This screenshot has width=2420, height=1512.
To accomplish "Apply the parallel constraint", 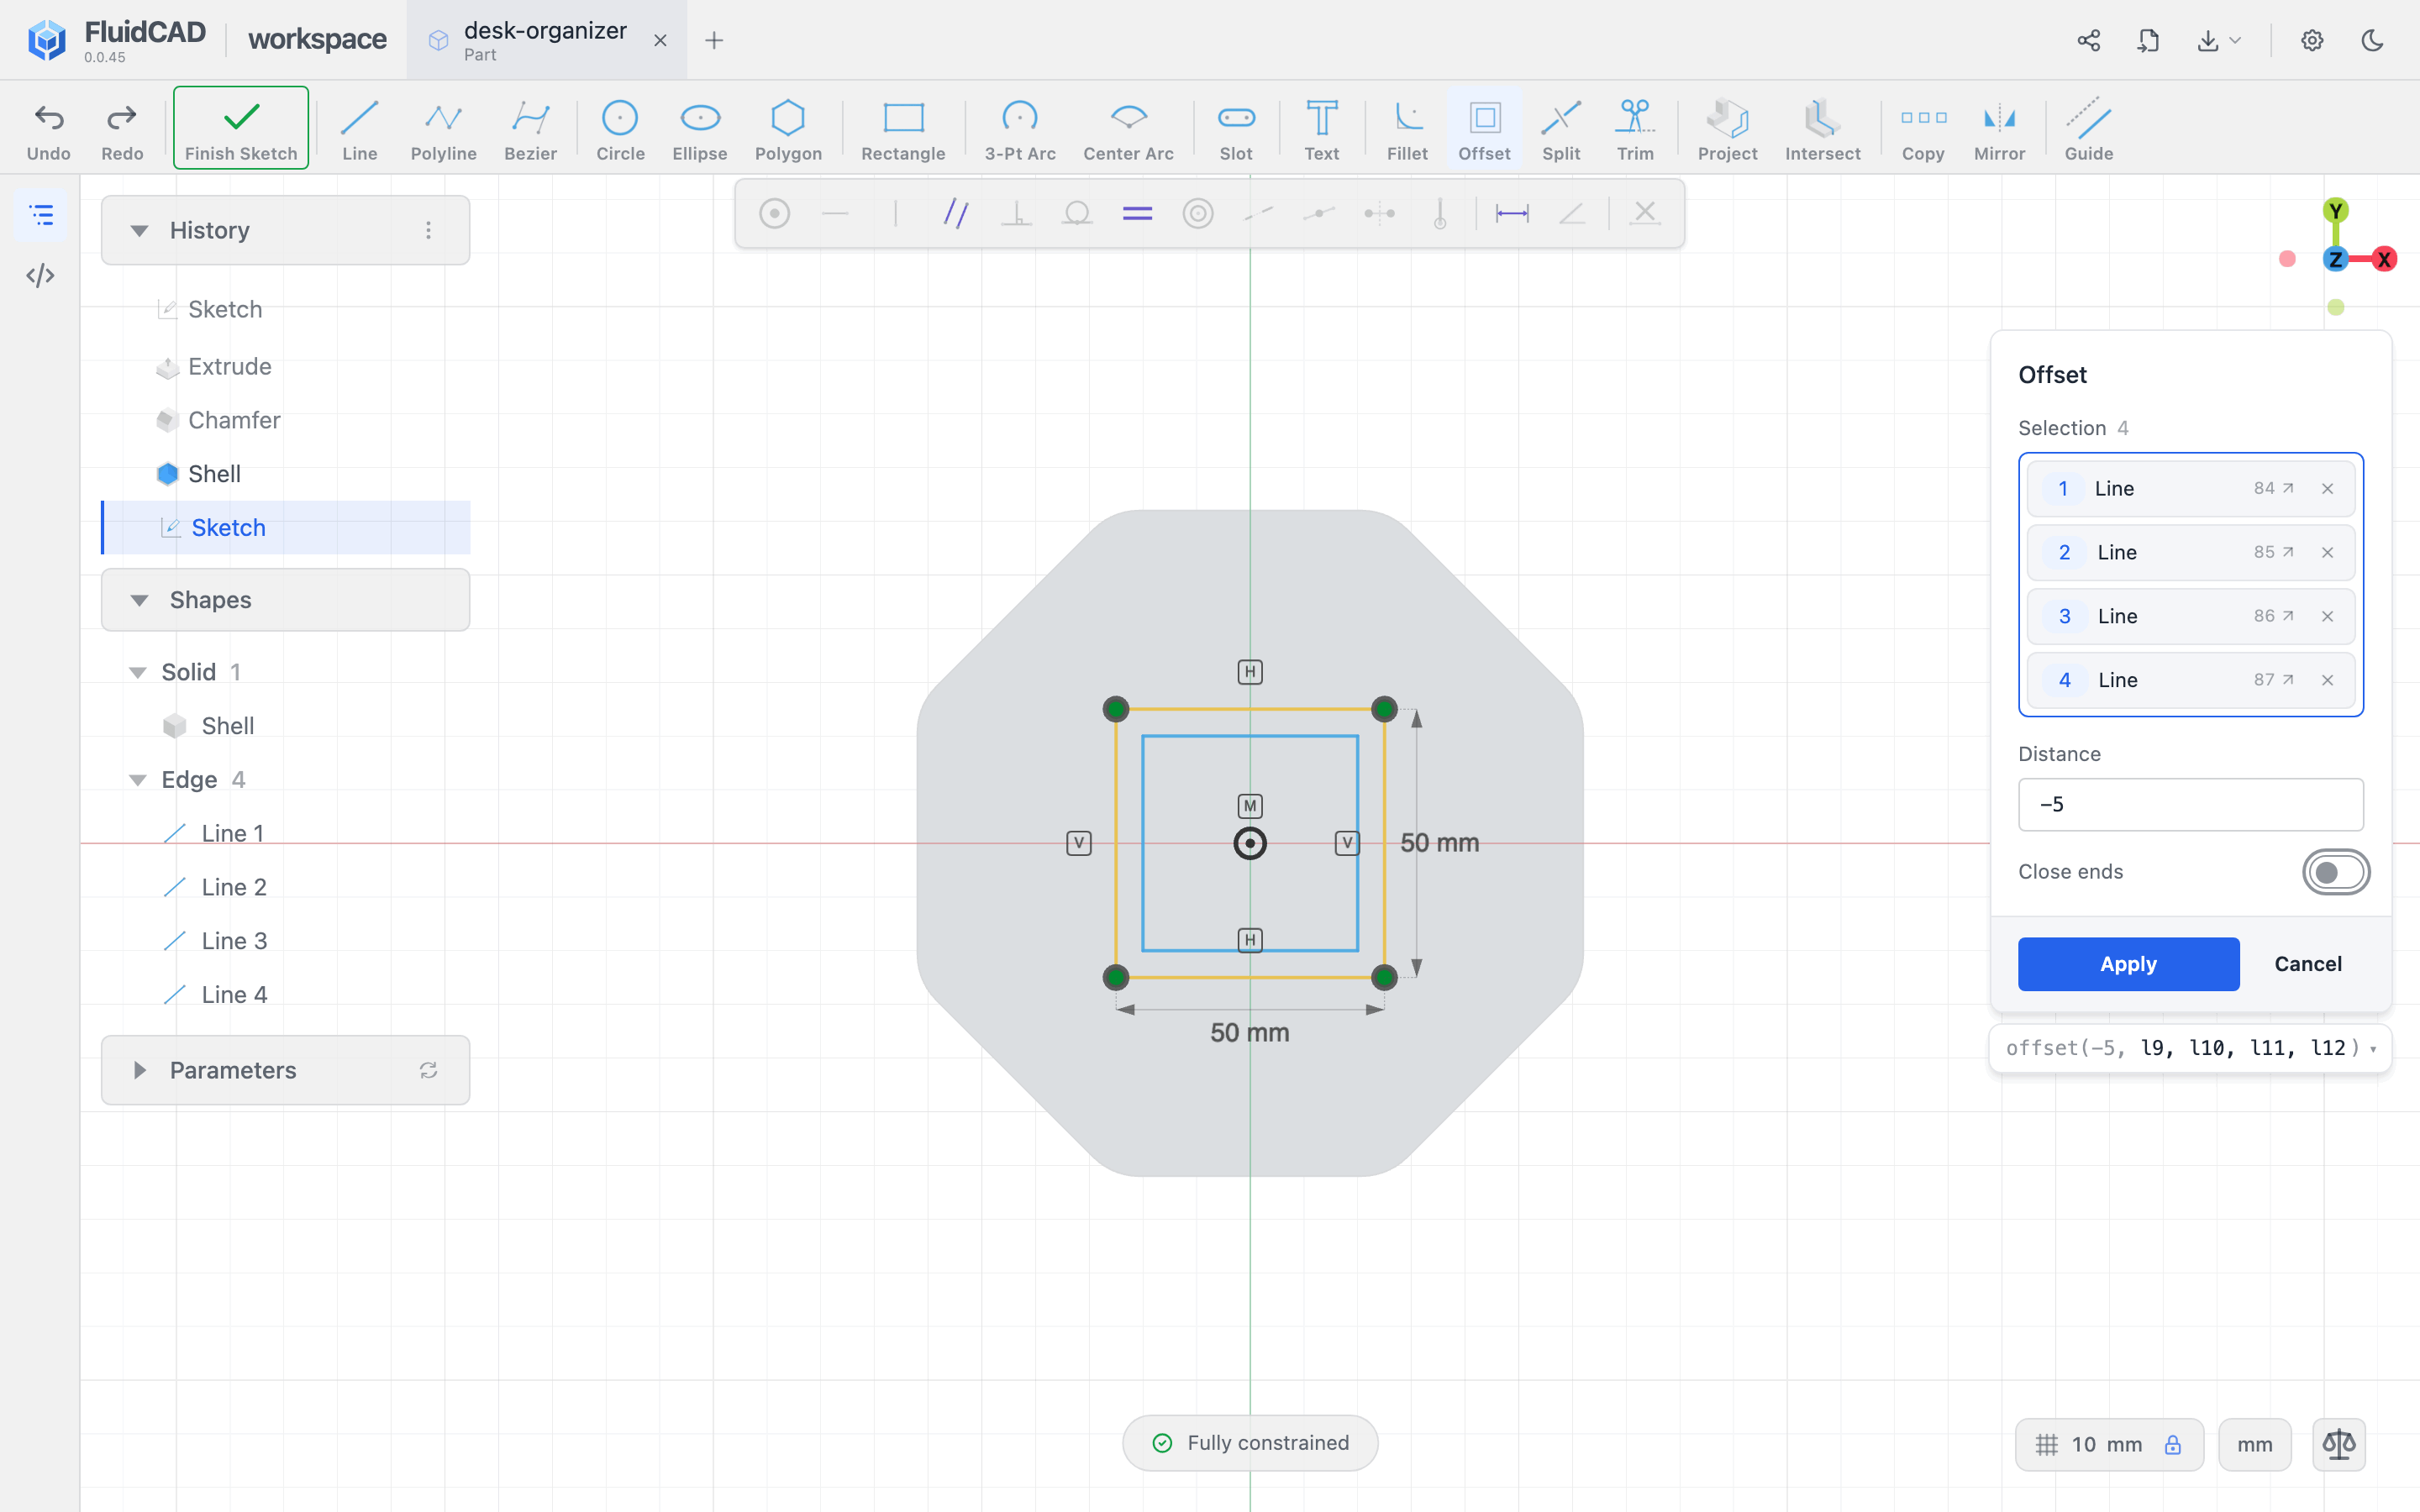I will pos(956,213).
